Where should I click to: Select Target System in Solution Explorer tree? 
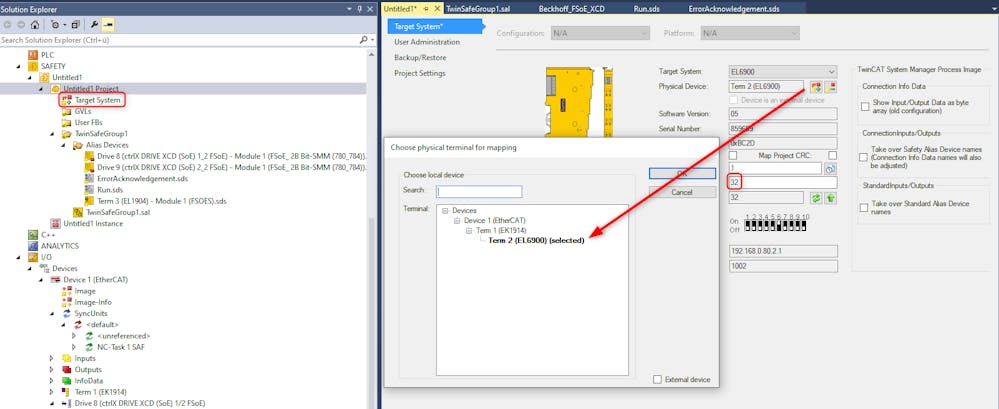[x=97, y=100]
